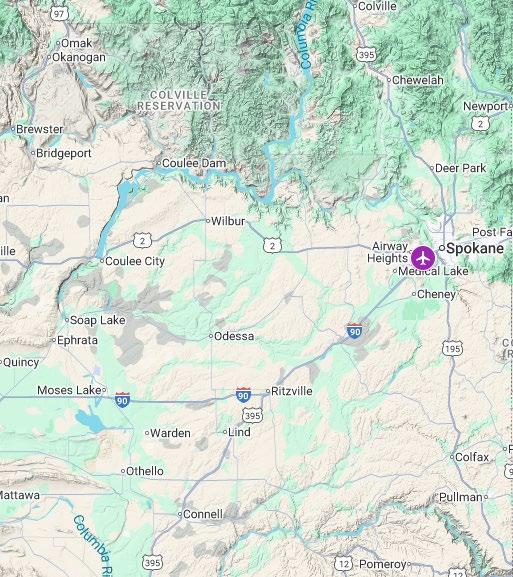Viewport: 513px width, 577px height.
Task: Click the US 2 shield east of Wilbur
Action: click(x=272, y=245)
